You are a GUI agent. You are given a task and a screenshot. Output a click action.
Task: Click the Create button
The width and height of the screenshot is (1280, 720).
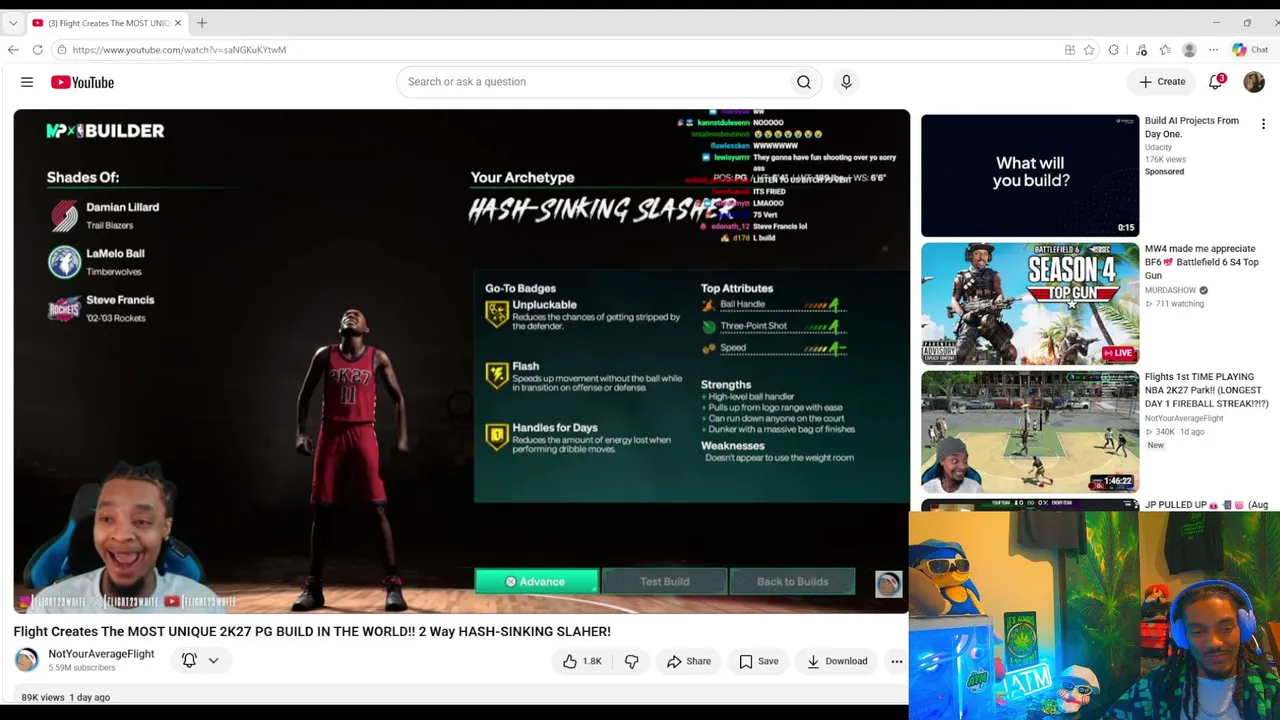pyautogui.click(x=1162, y=82)
